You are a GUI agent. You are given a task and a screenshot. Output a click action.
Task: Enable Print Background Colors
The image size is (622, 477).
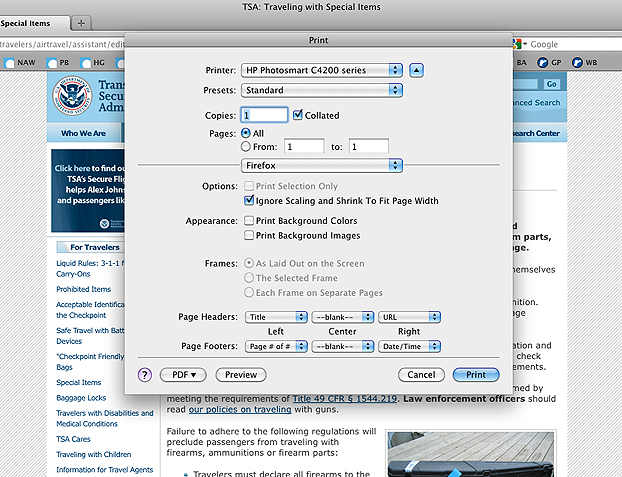[x=249, y=220]
